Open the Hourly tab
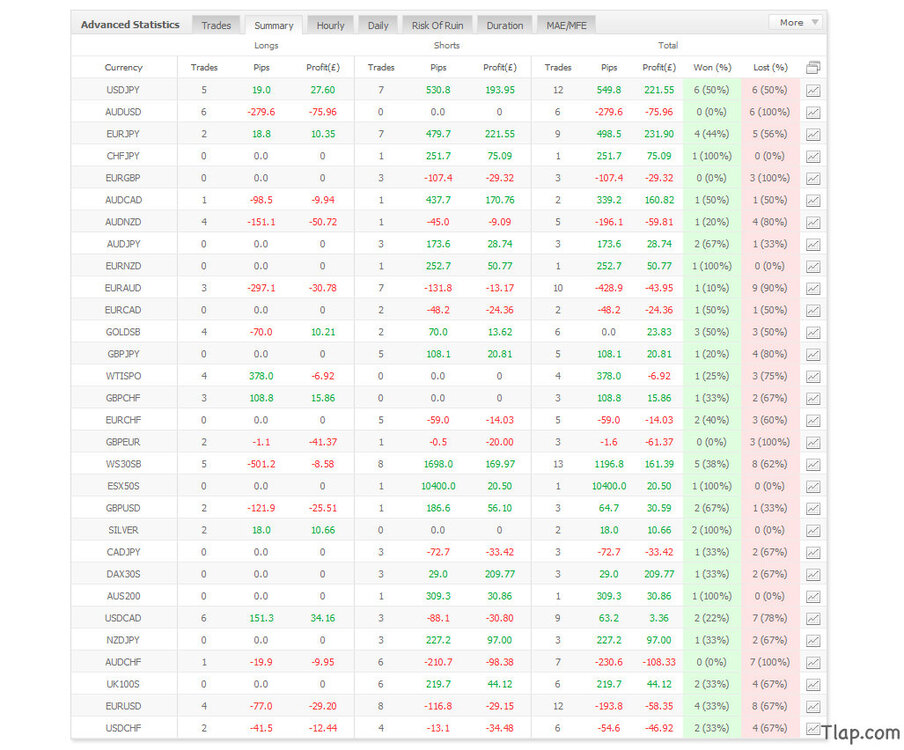 [x=330, y=25]
